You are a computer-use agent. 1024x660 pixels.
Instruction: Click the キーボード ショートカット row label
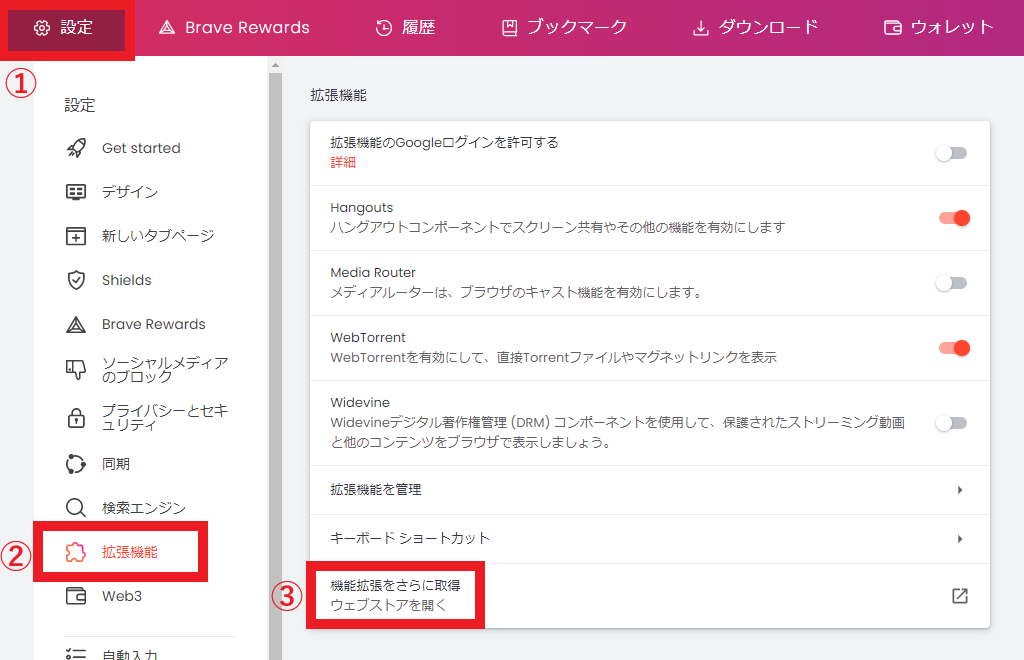click(410, 539)
